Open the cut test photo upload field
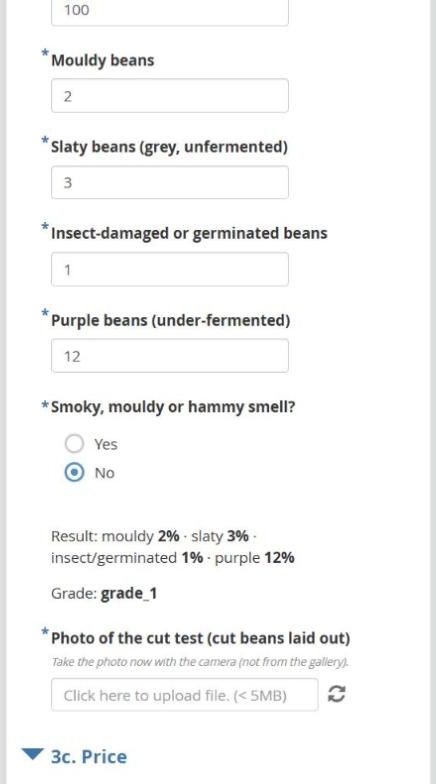This screenshot has height=784, width=436. click(x=184, y=695)
